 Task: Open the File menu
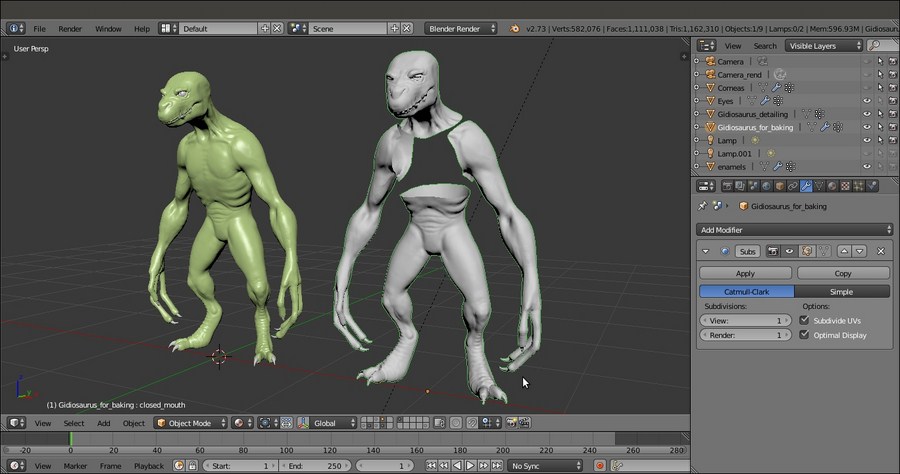(x=39, y=29)
